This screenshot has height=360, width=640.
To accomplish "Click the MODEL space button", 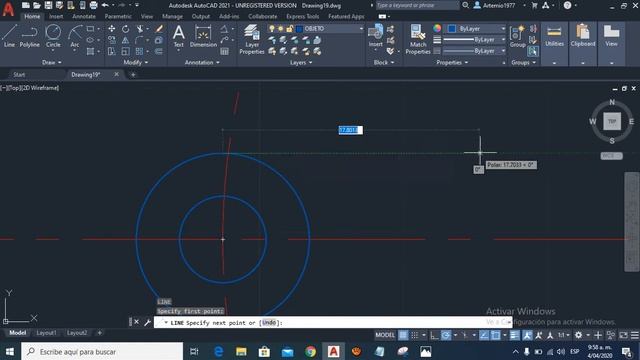I will coord(385,335).
